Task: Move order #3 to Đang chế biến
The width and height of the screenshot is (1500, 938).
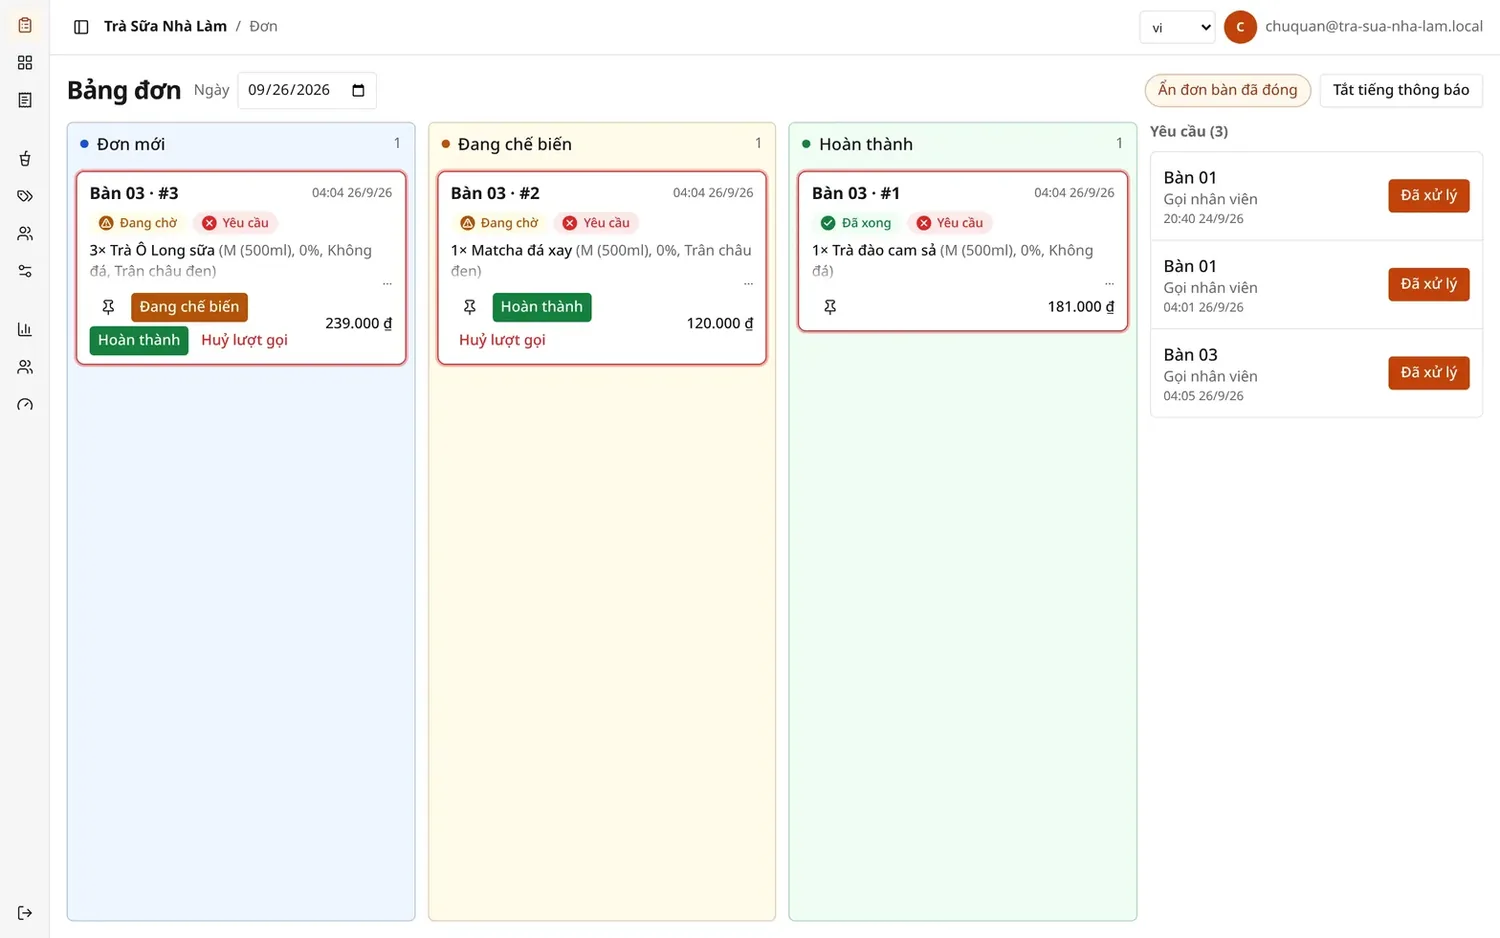Action: [x=189, y=307]
